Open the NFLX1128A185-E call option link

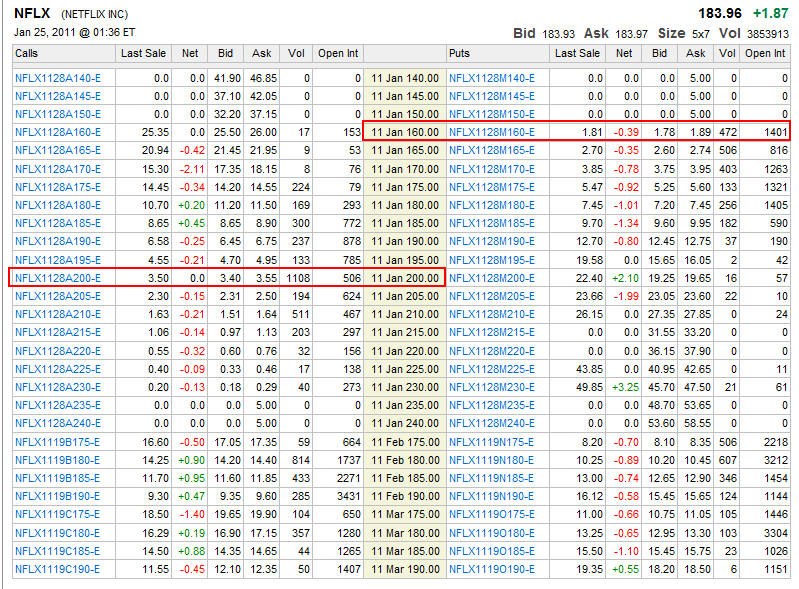(57, 222)
